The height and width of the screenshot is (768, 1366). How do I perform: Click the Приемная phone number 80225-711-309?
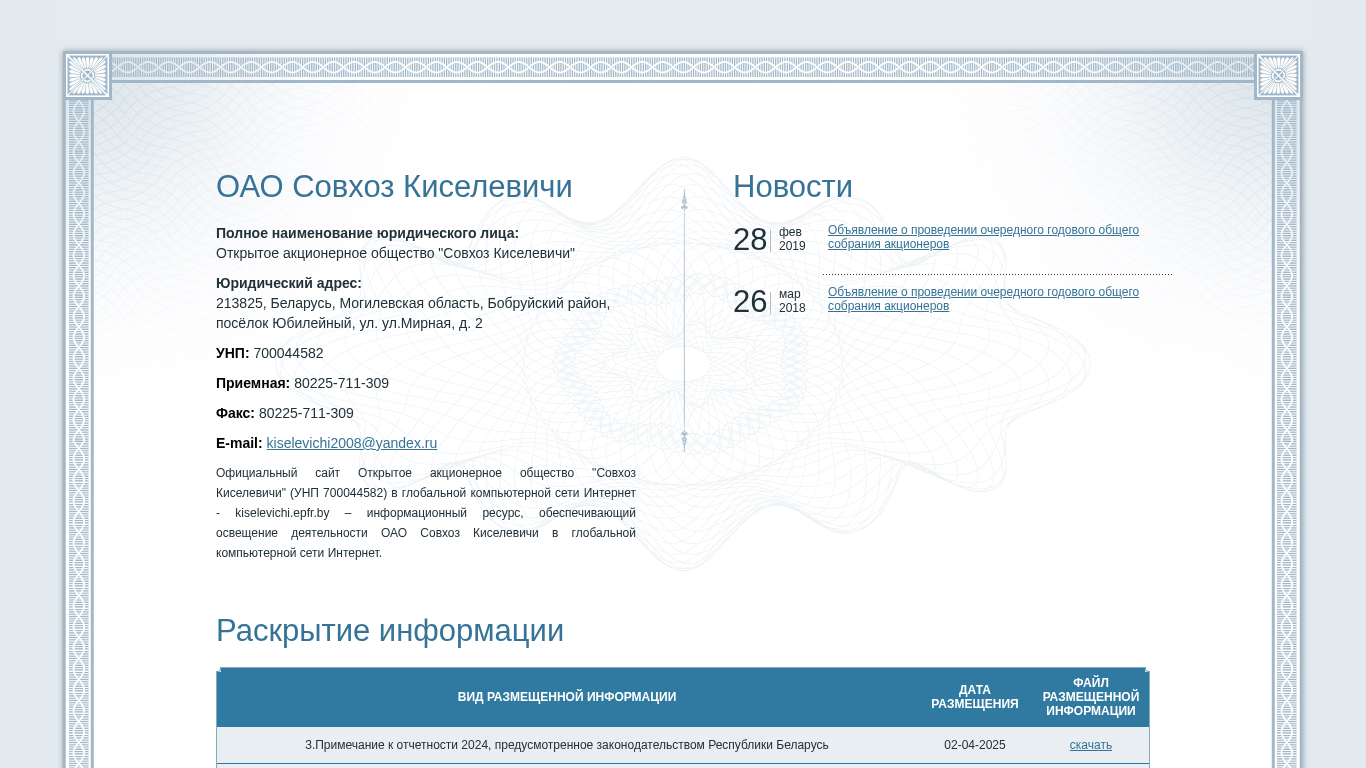[x=341, y=383]
